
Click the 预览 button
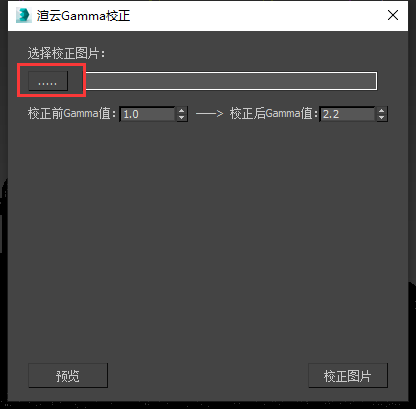(x=68, y=376)
